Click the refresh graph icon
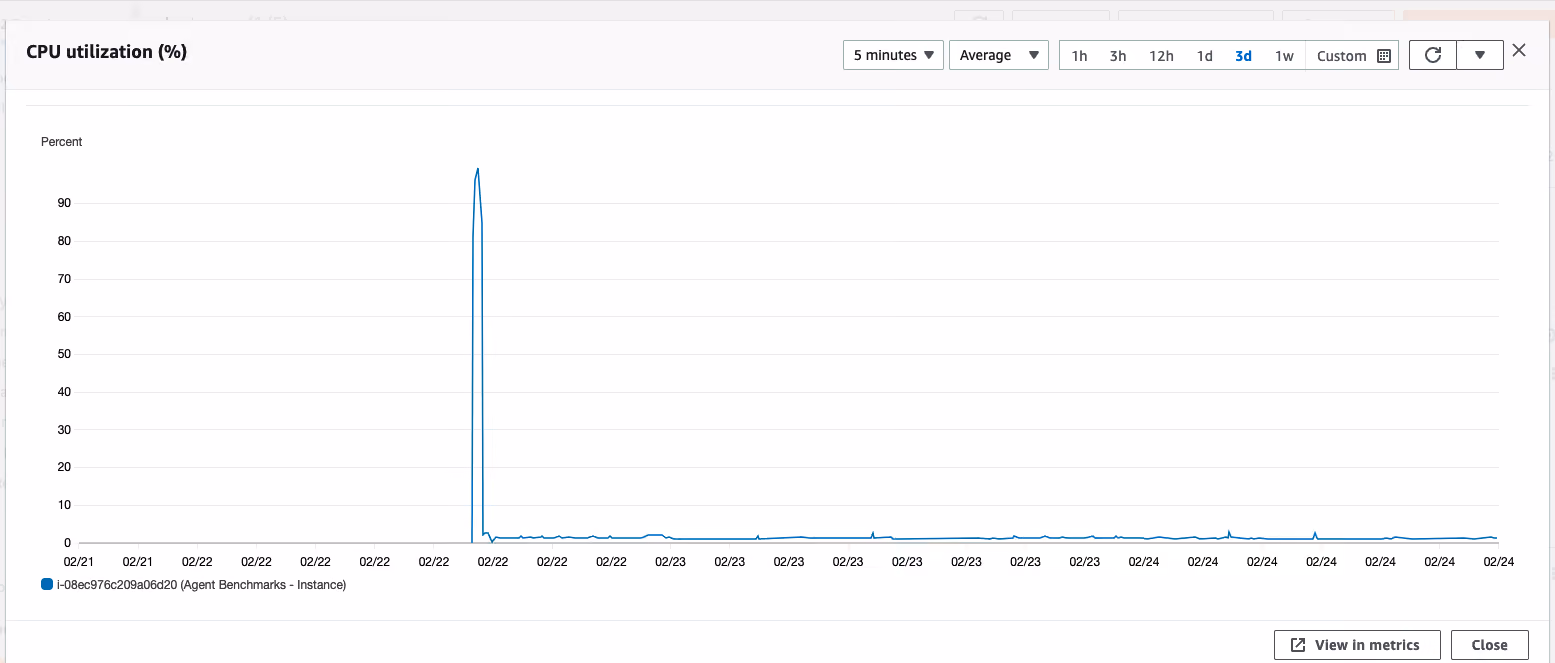The width and height of the screenshot is (1555, 663). coord(1433,55)
